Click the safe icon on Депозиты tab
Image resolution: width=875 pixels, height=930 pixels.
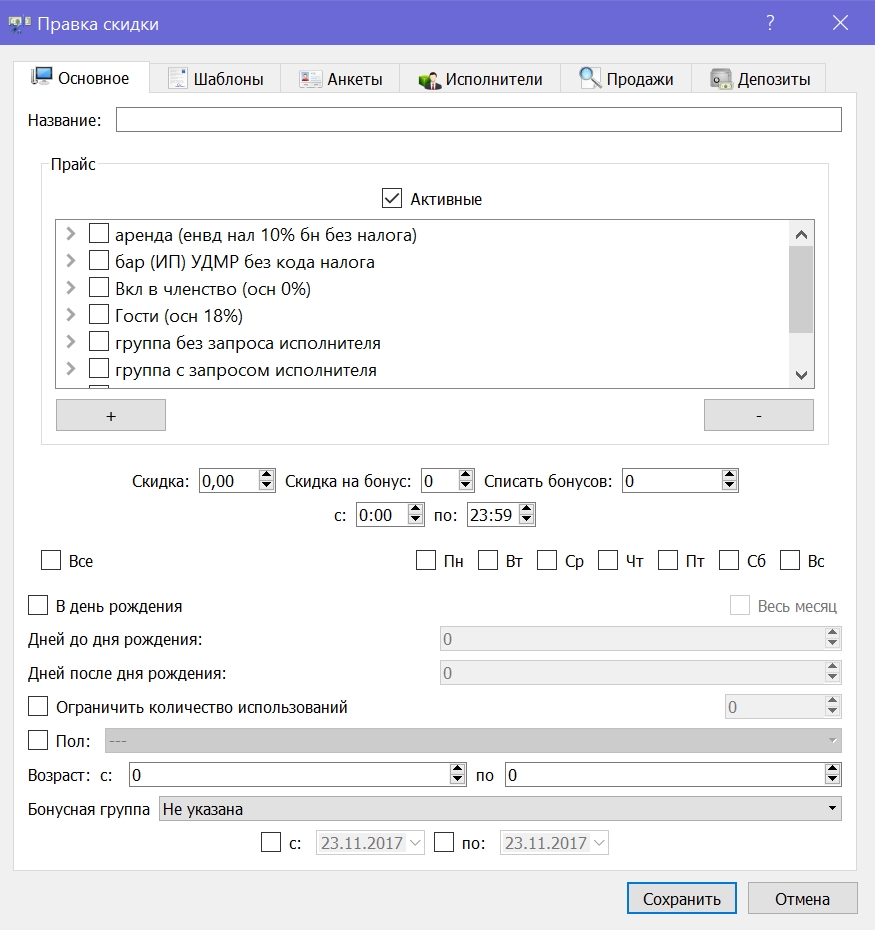721,79
